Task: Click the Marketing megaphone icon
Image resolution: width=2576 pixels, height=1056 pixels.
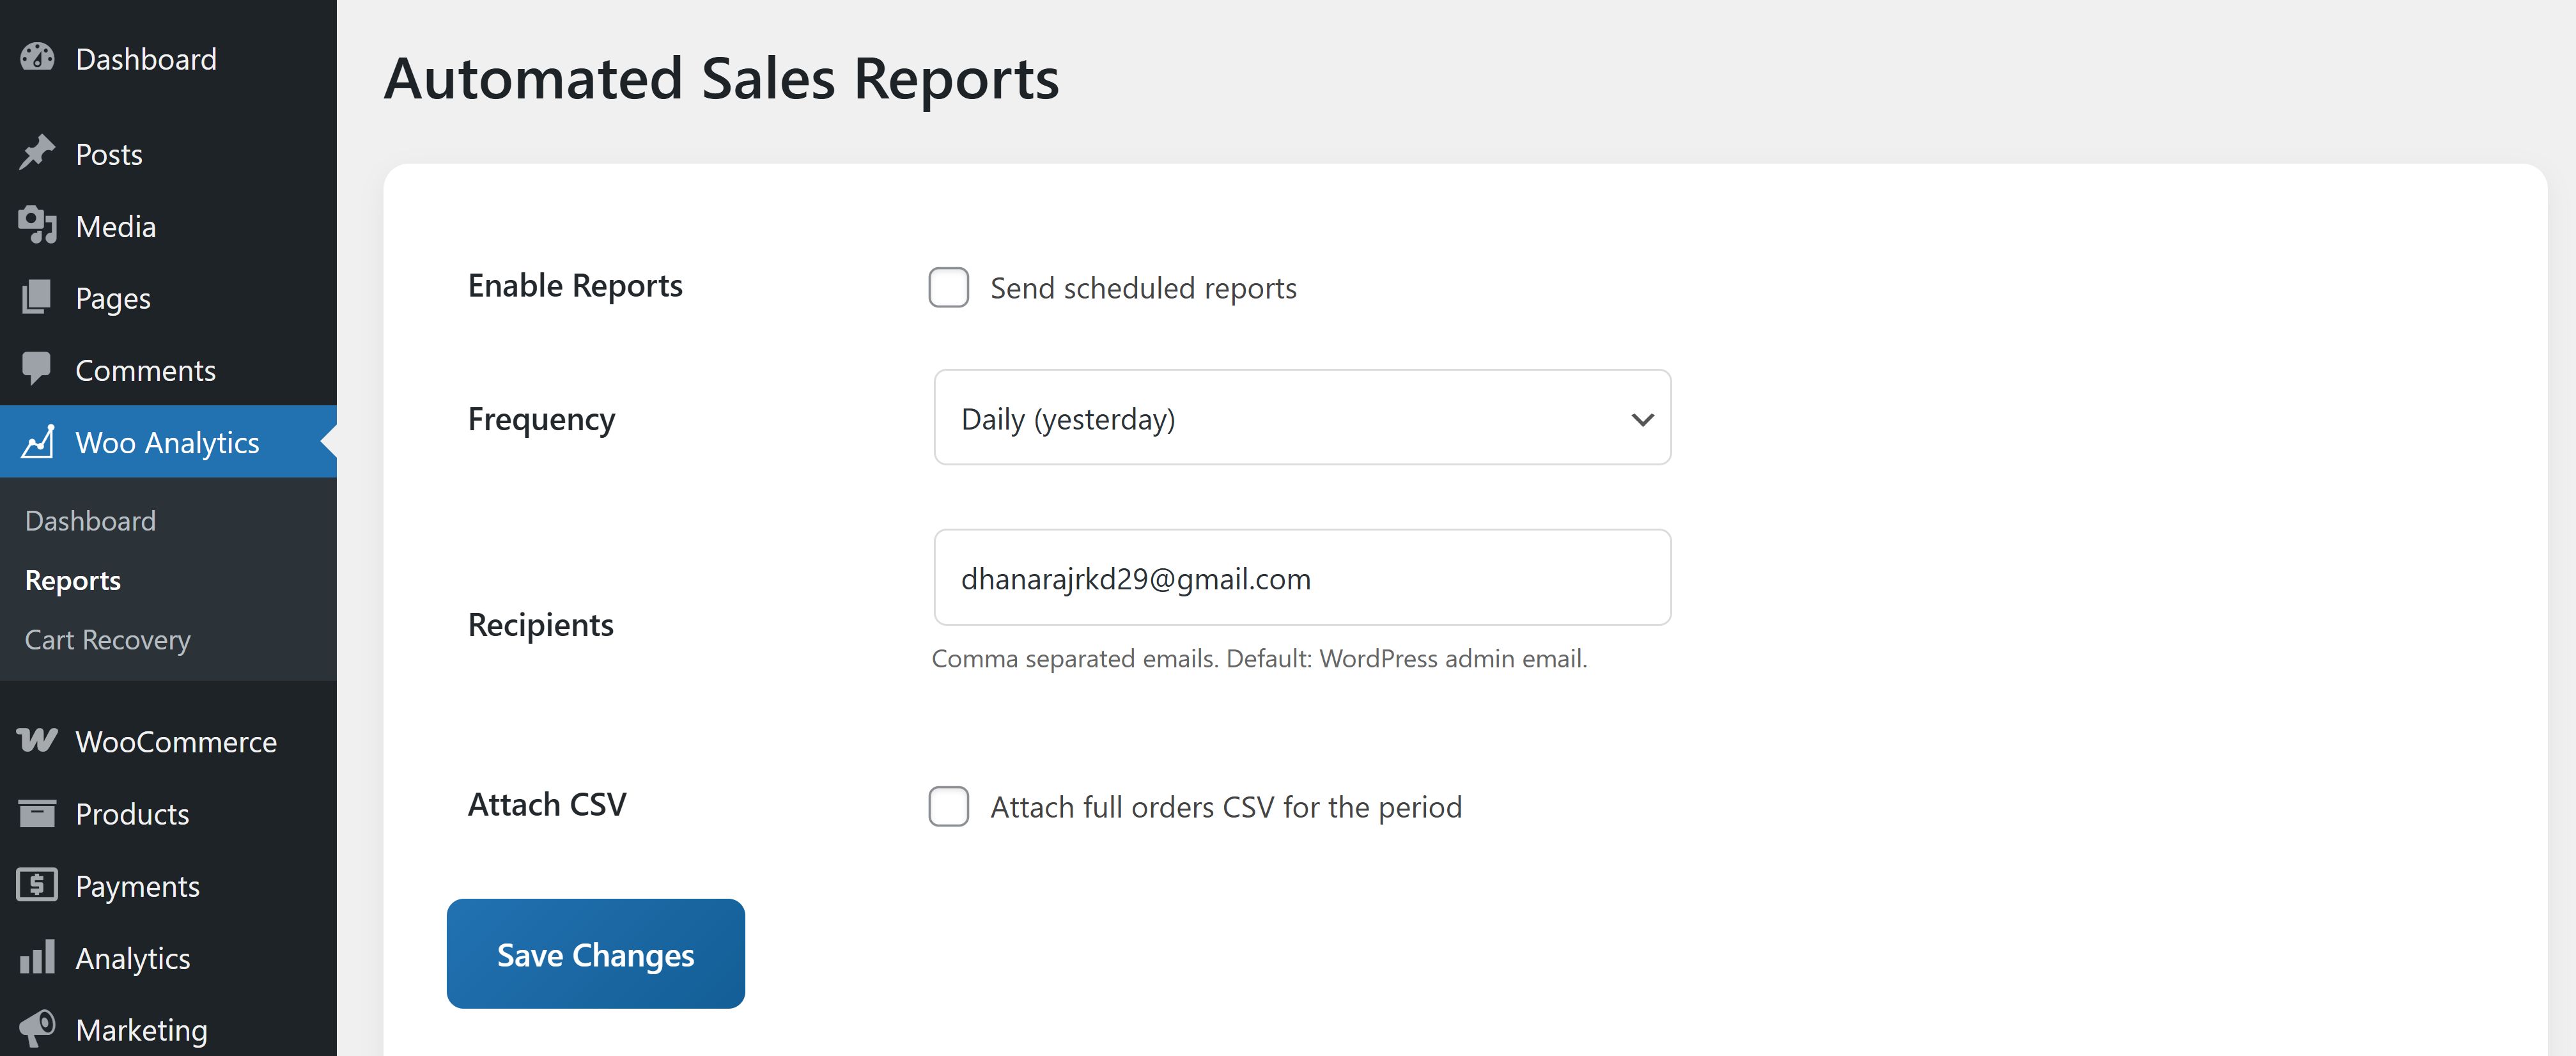Action: (37, 1028)
